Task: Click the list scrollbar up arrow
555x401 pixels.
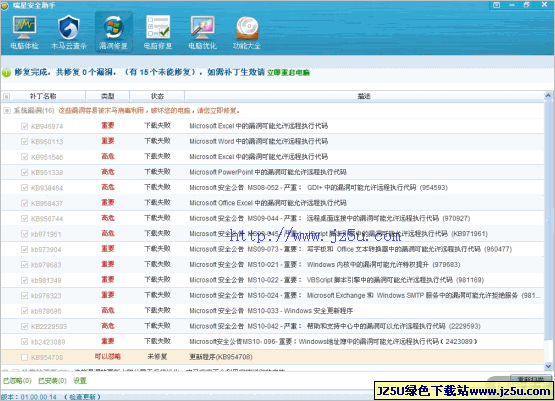Action: [548, 96]
